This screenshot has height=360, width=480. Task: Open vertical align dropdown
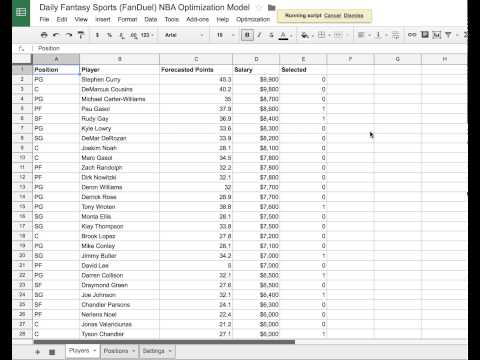coord(380,35)
